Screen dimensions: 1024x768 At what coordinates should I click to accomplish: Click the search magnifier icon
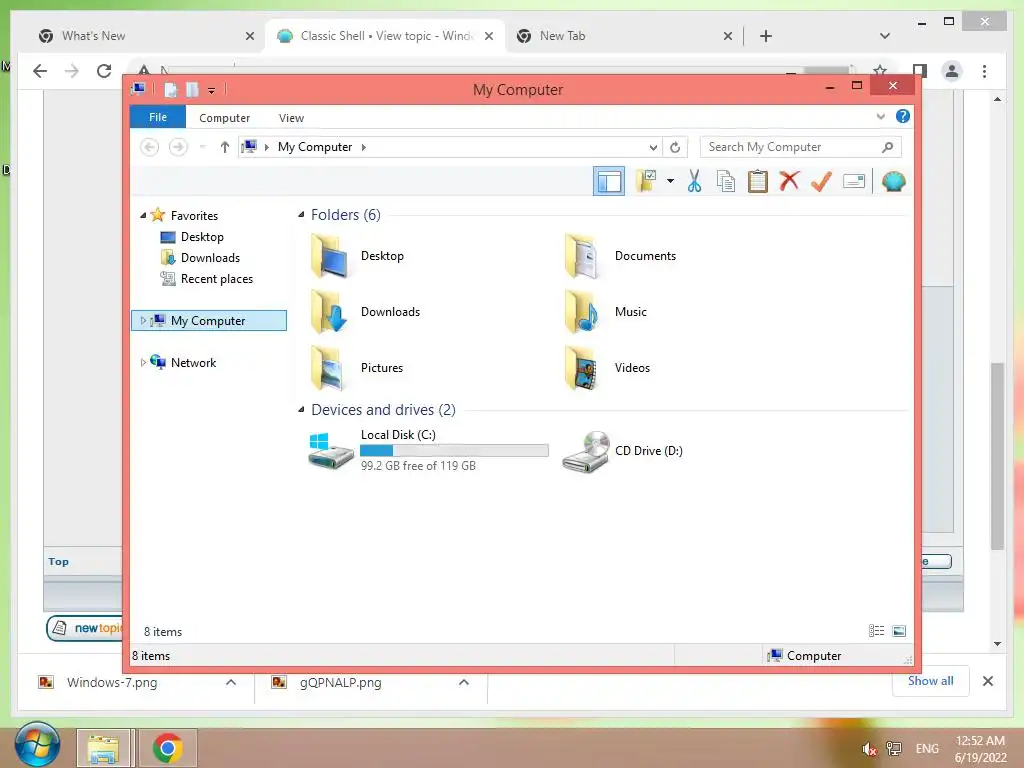887,147
